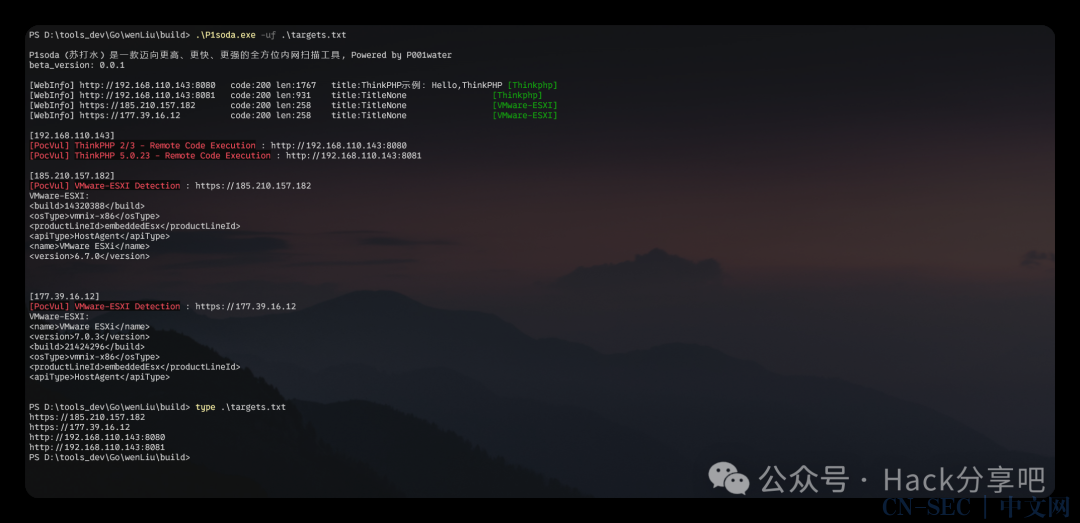Click the '<version>6.7.0</version>' line
This screenshot has width=1080, height=523.
[x=90, y=256]
